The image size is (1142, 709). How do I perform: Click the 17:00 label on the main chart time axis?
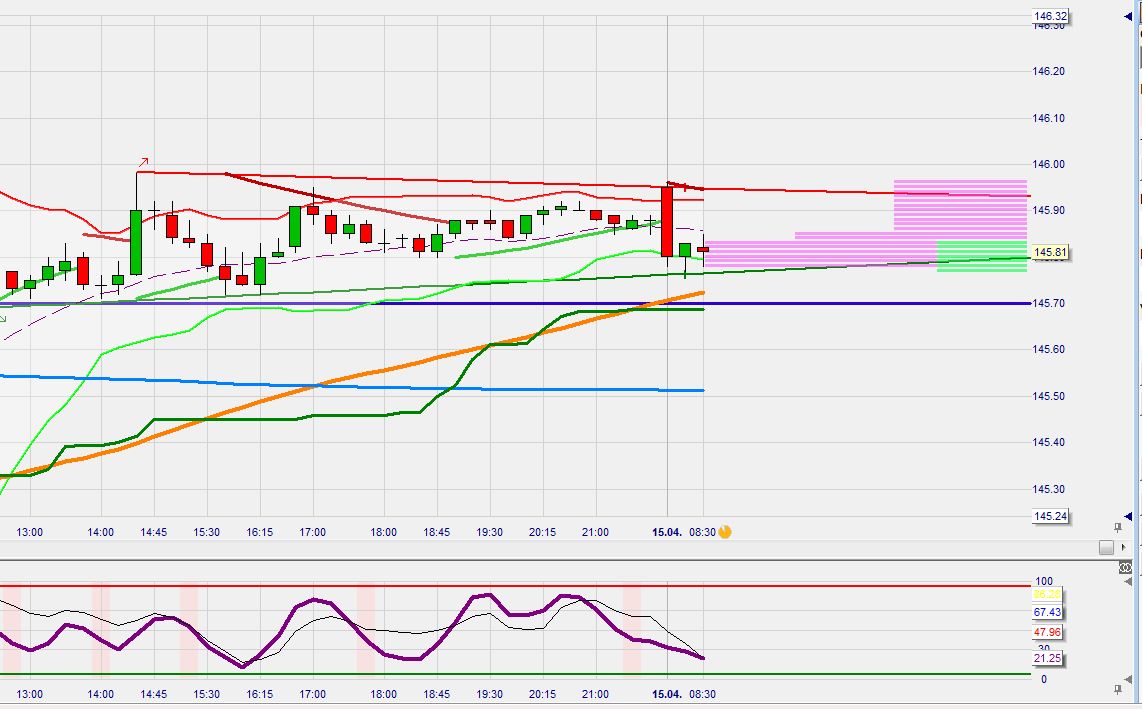pos(312,532)
